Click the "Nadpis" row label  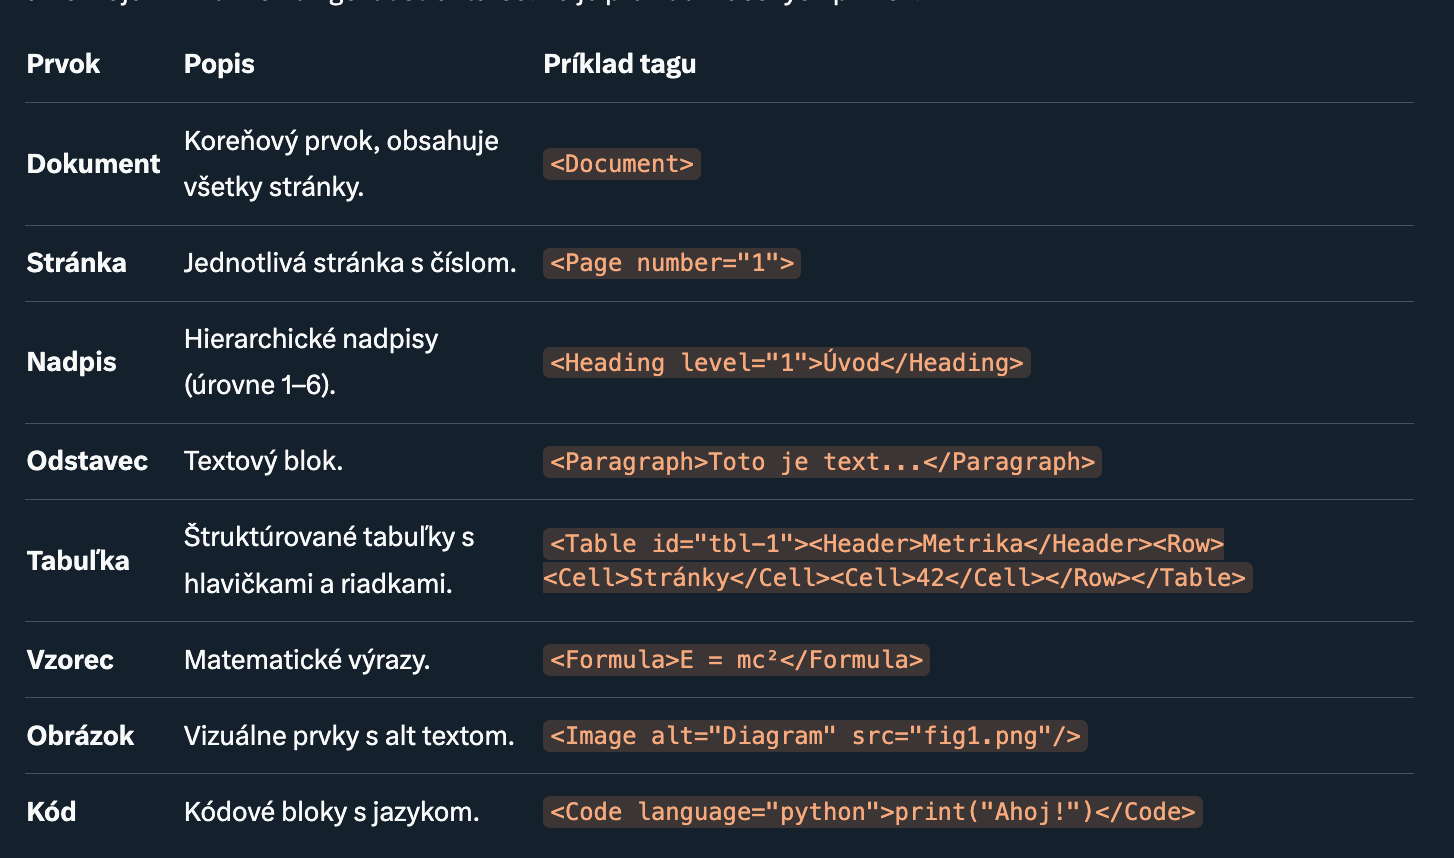point(71,362)
